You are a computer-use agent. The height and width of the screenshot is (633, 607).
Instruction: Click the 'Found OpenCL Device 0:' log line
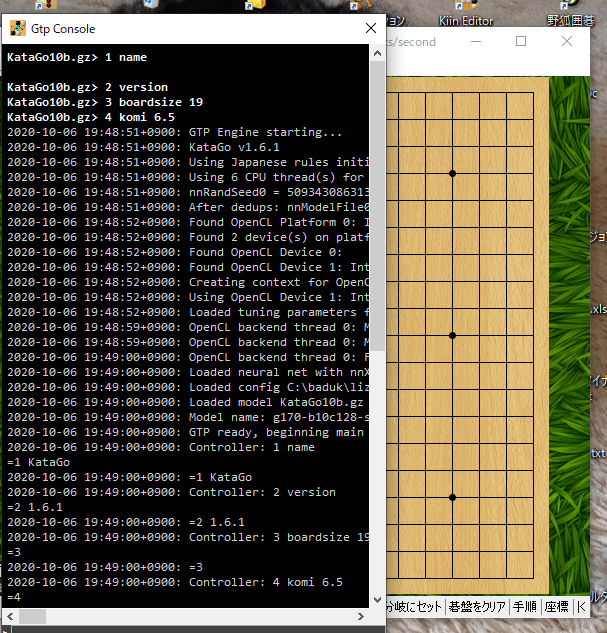pyautogui.click(x=174, y=252)
